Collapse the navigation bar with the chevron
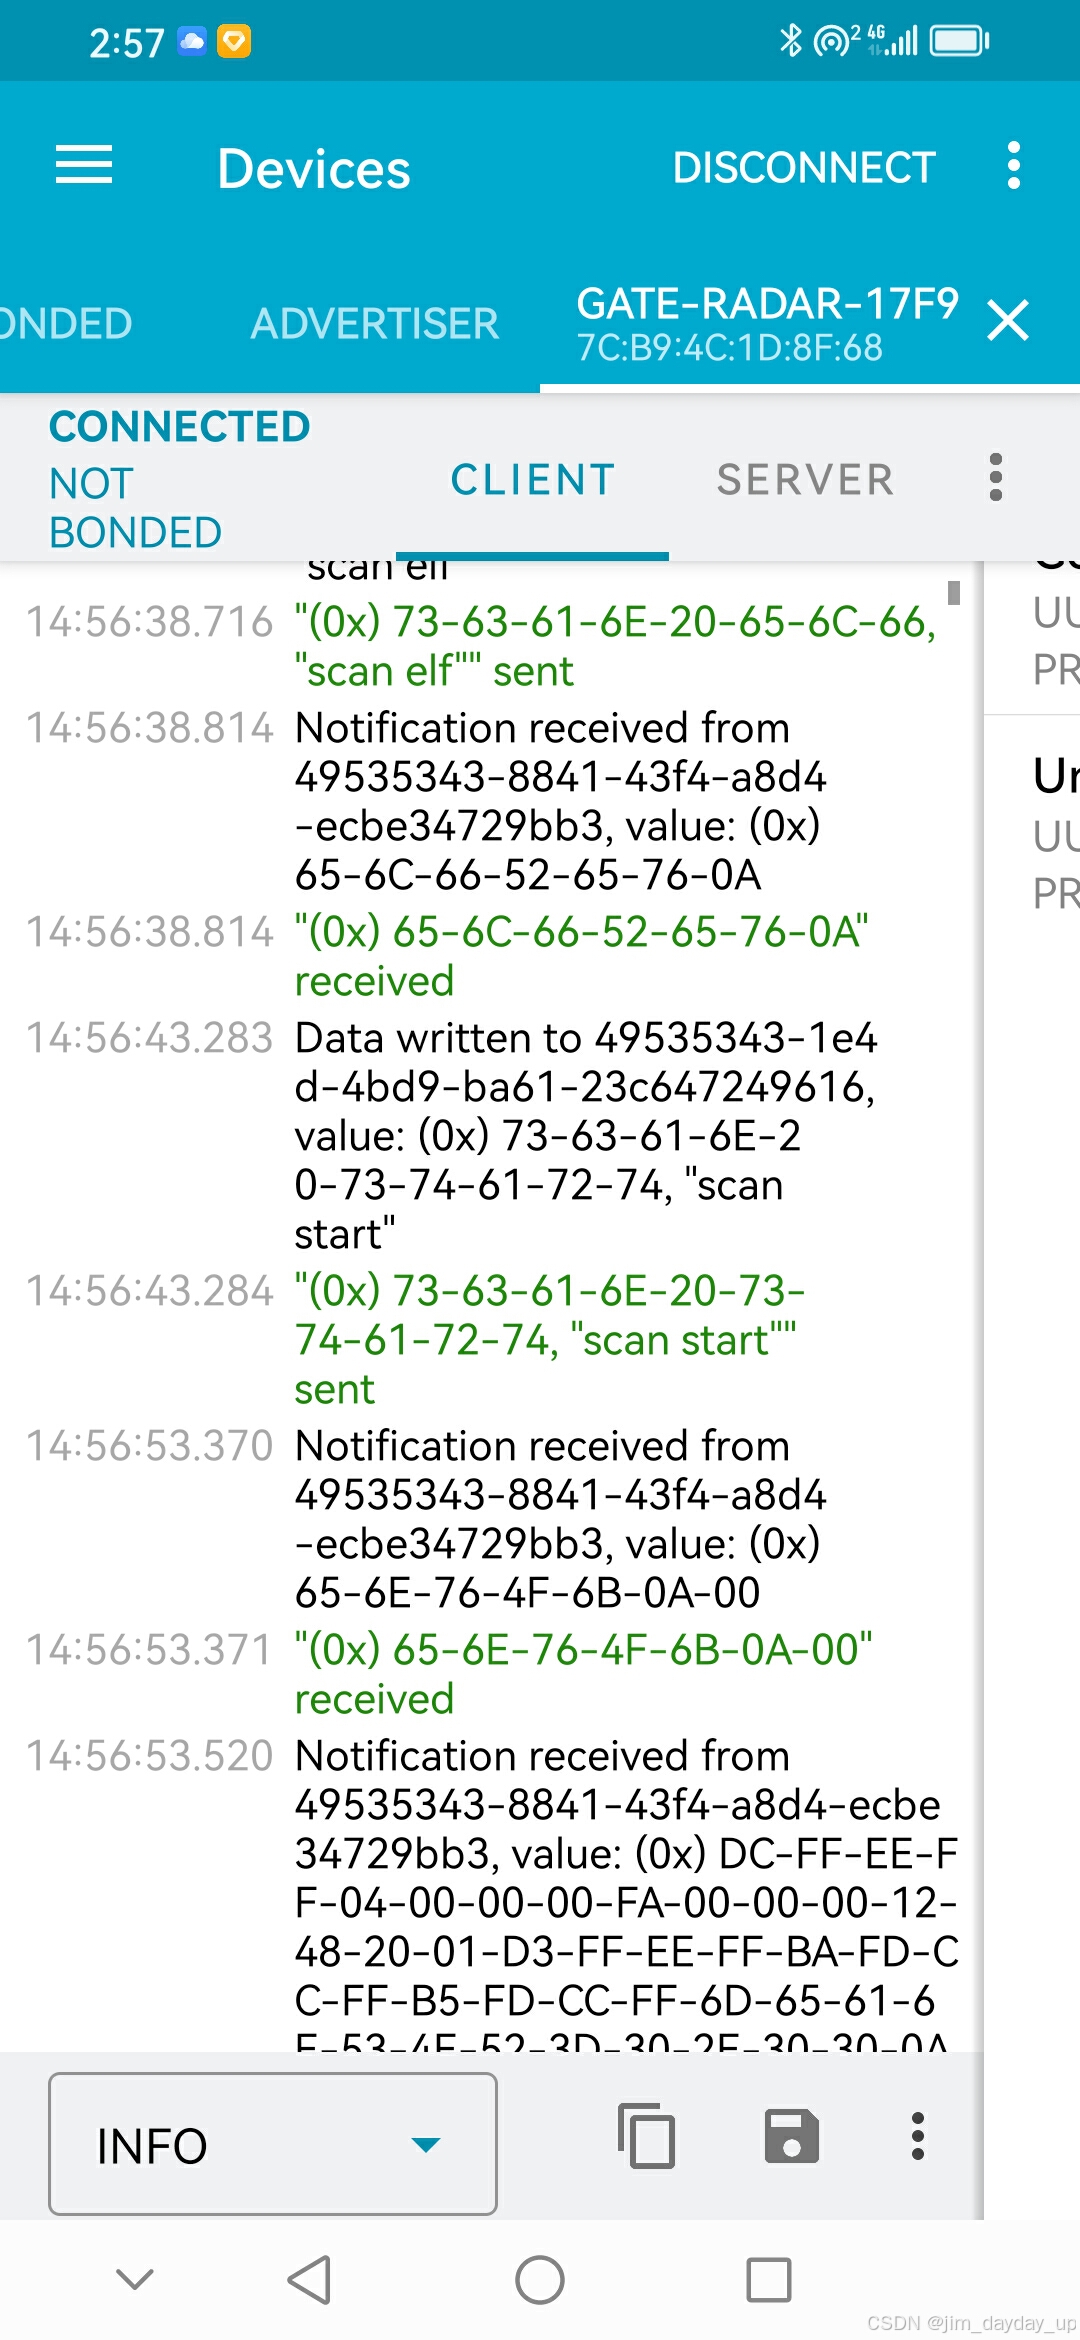The image size is (1080, 2340). (x=131, y=2282)
